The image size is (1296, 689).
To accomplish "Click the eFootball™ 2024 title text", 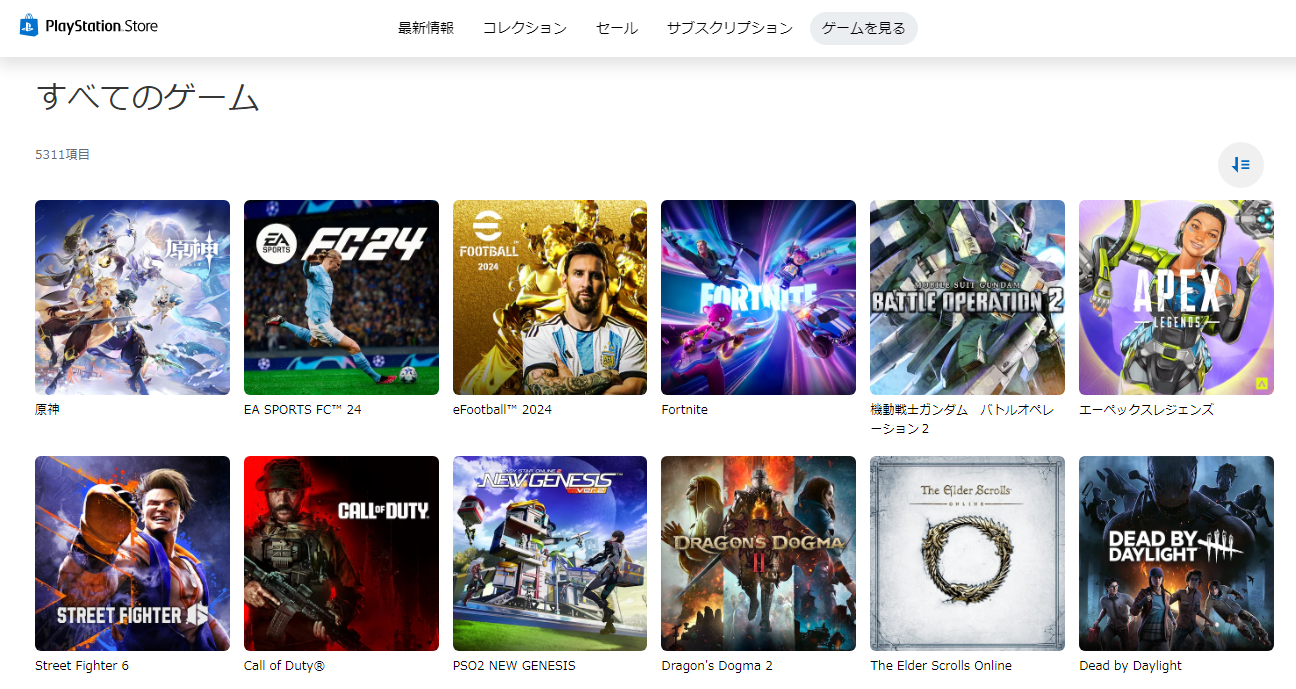I will (x=502, y=410).
